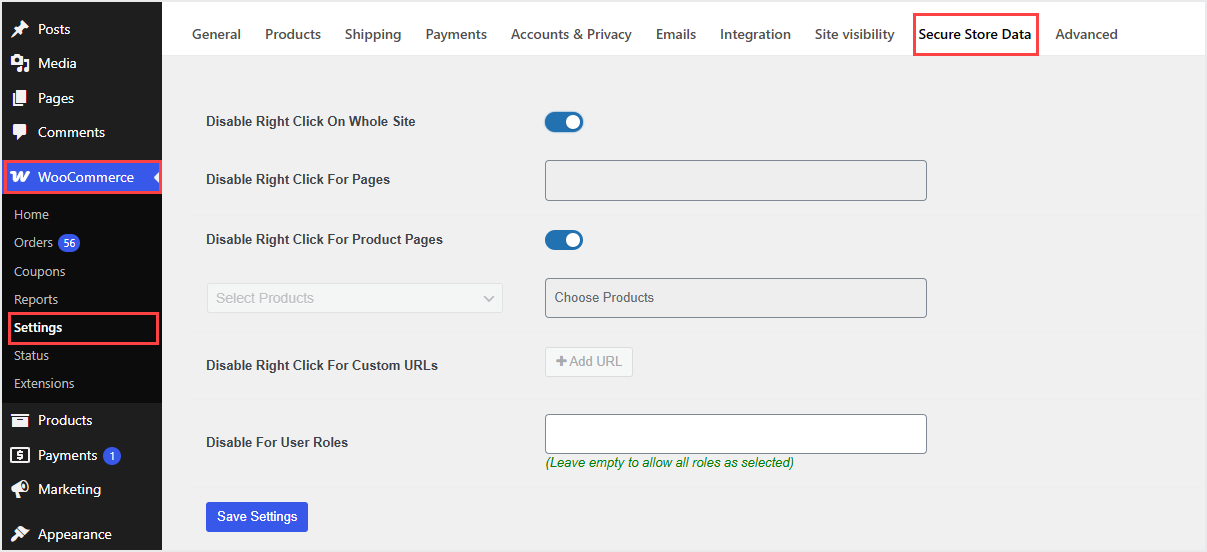1207x552 pixels.
Task: Click the Posts pin icon
Action: click(20, 29)
